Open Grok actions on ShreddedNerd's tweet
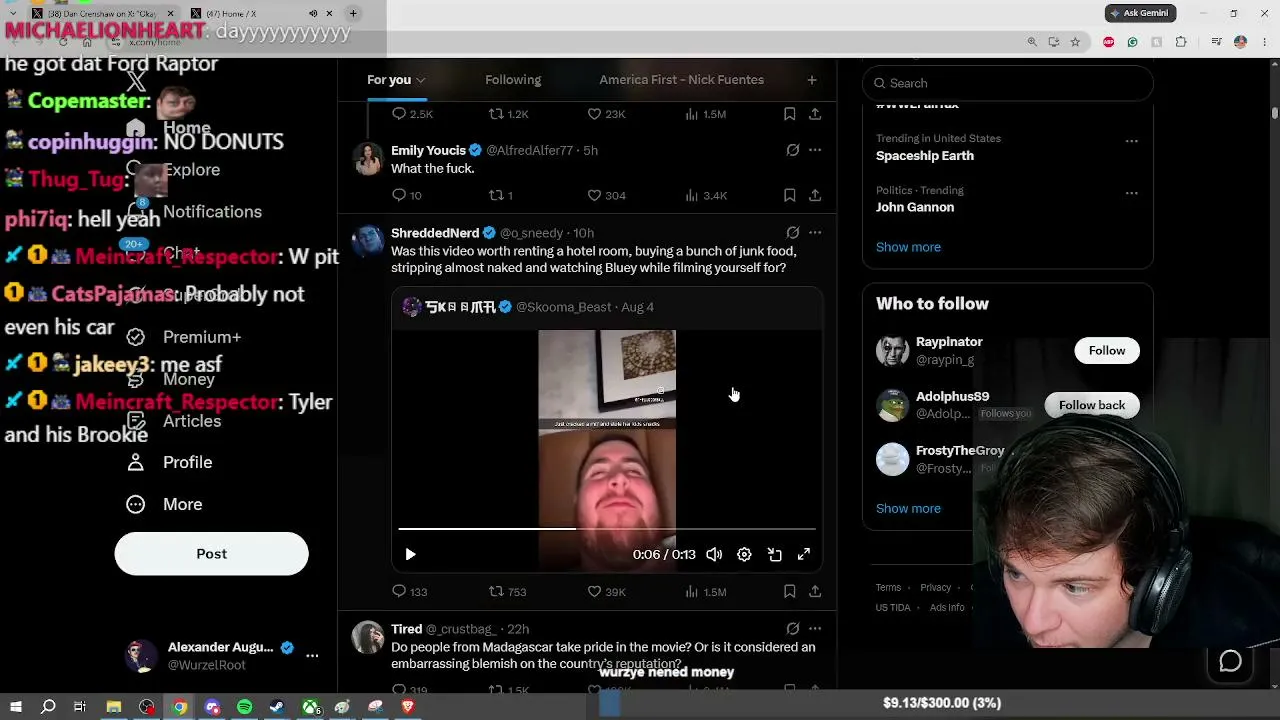The image size is (1280, 720). [x=793, y=233]
